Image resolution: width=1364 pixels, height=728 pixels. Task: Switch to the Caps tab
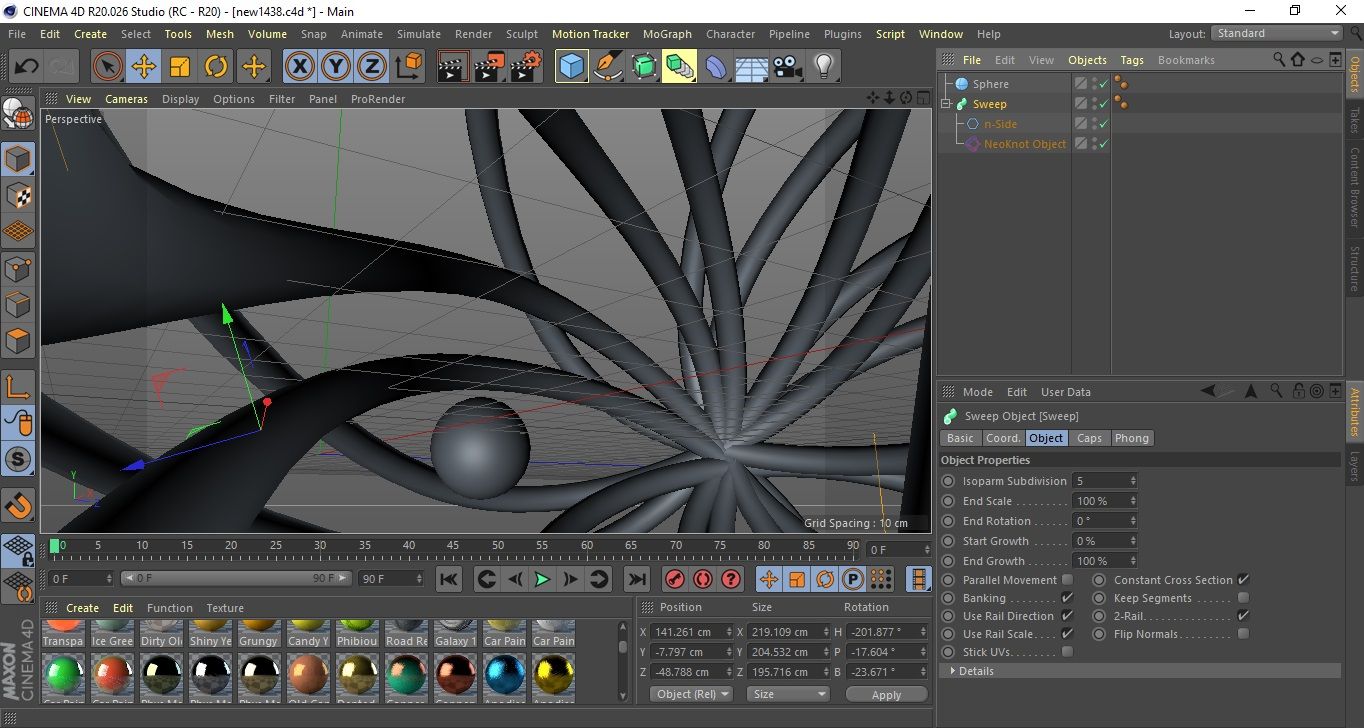pyautogui.click(x=1089, y=438)
